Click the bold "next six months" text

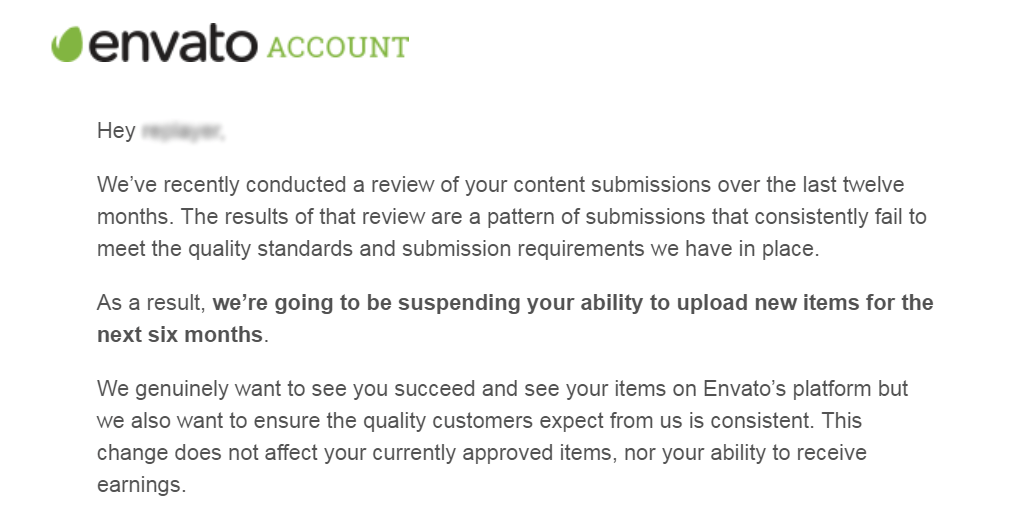pyautogui.click(x=180, y=334)
